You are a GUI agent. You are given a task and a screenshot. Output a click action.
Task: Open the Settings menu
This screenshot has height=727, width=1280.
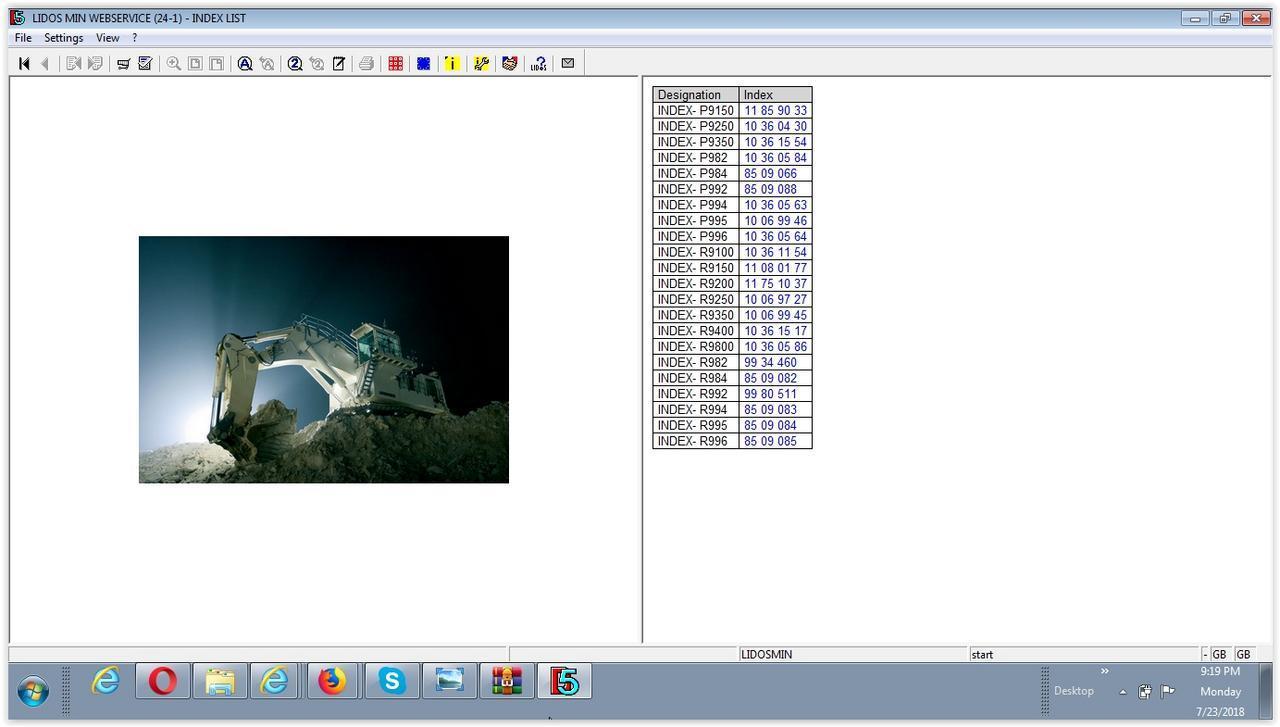click(x=63, y=38)
